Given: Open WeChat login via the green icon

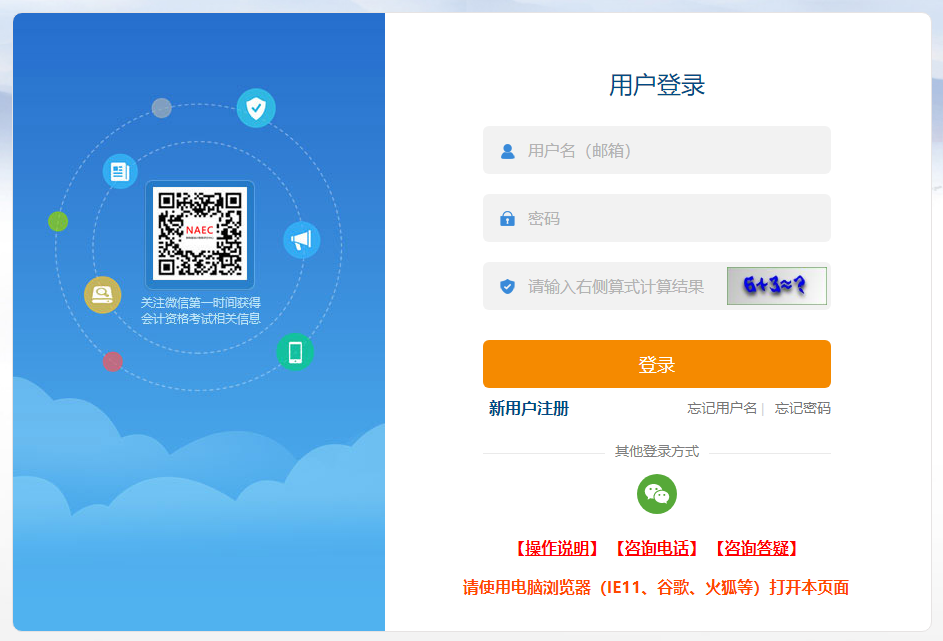Looking at the screenshot, I should tap(657, 494).
